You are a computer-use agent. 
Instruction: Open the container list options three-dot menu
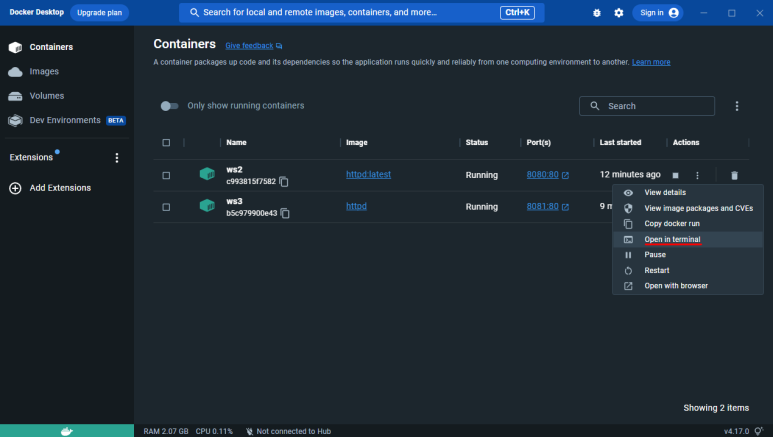click(737, 106)
